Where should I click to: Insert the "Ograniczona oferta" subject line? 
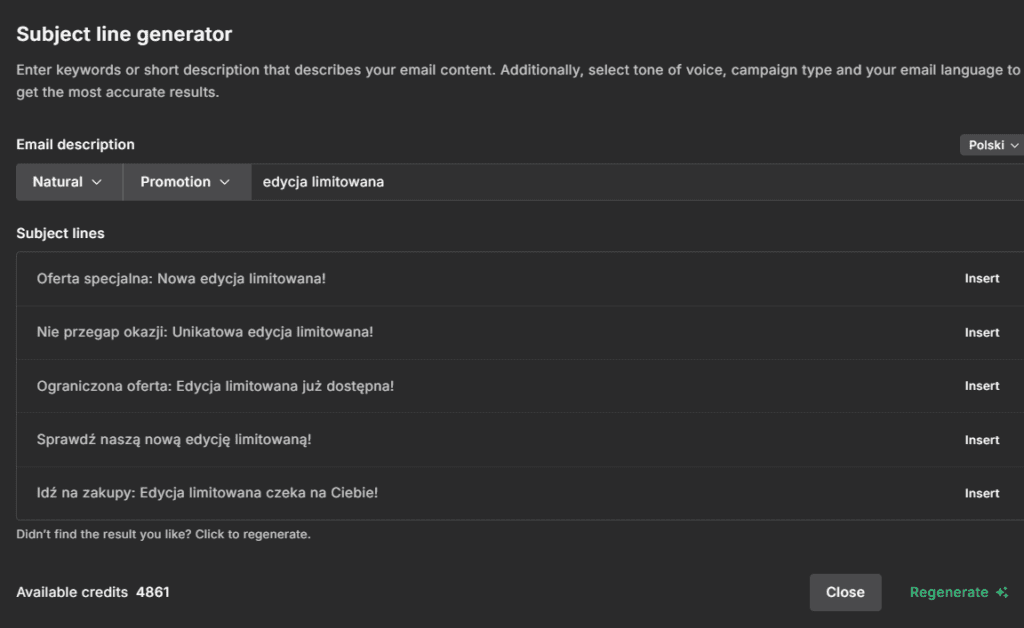coord(981,386)
